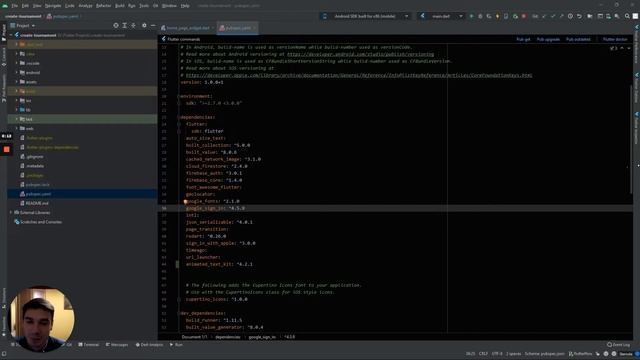This screenshot has height=360, width=640.
Task: Click the google_sign_in breadcrumb at the editor bottom
Action: point(262,337)
